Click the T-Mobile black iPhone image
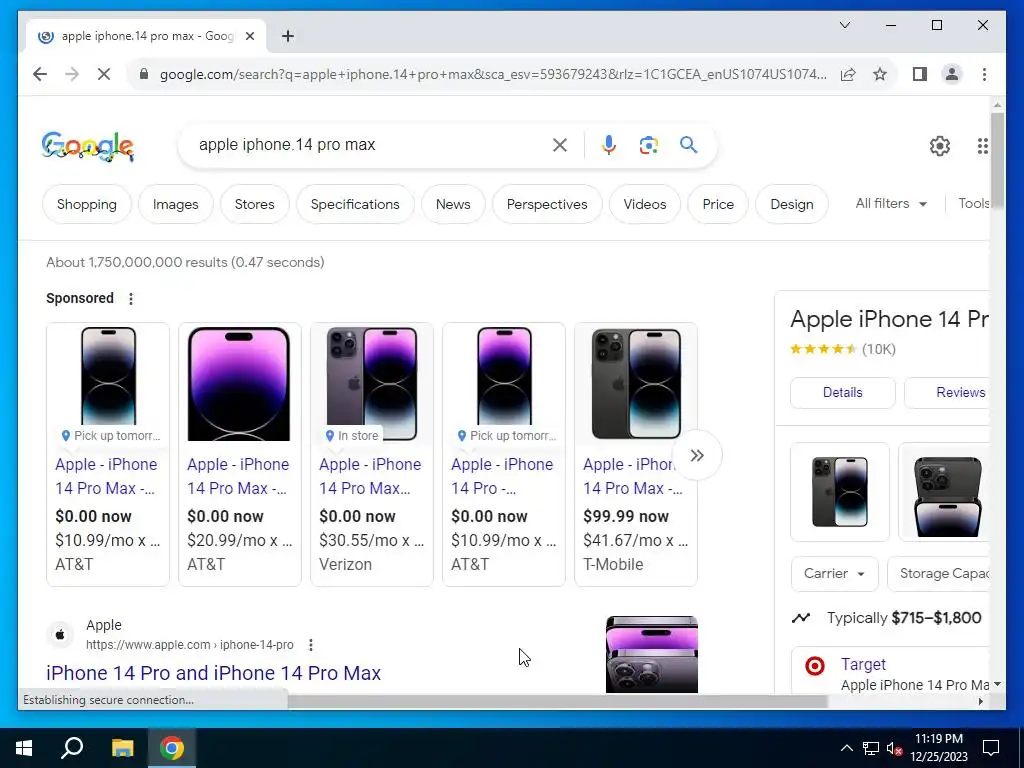1024x768 pixels. click(x=635, y=383)
